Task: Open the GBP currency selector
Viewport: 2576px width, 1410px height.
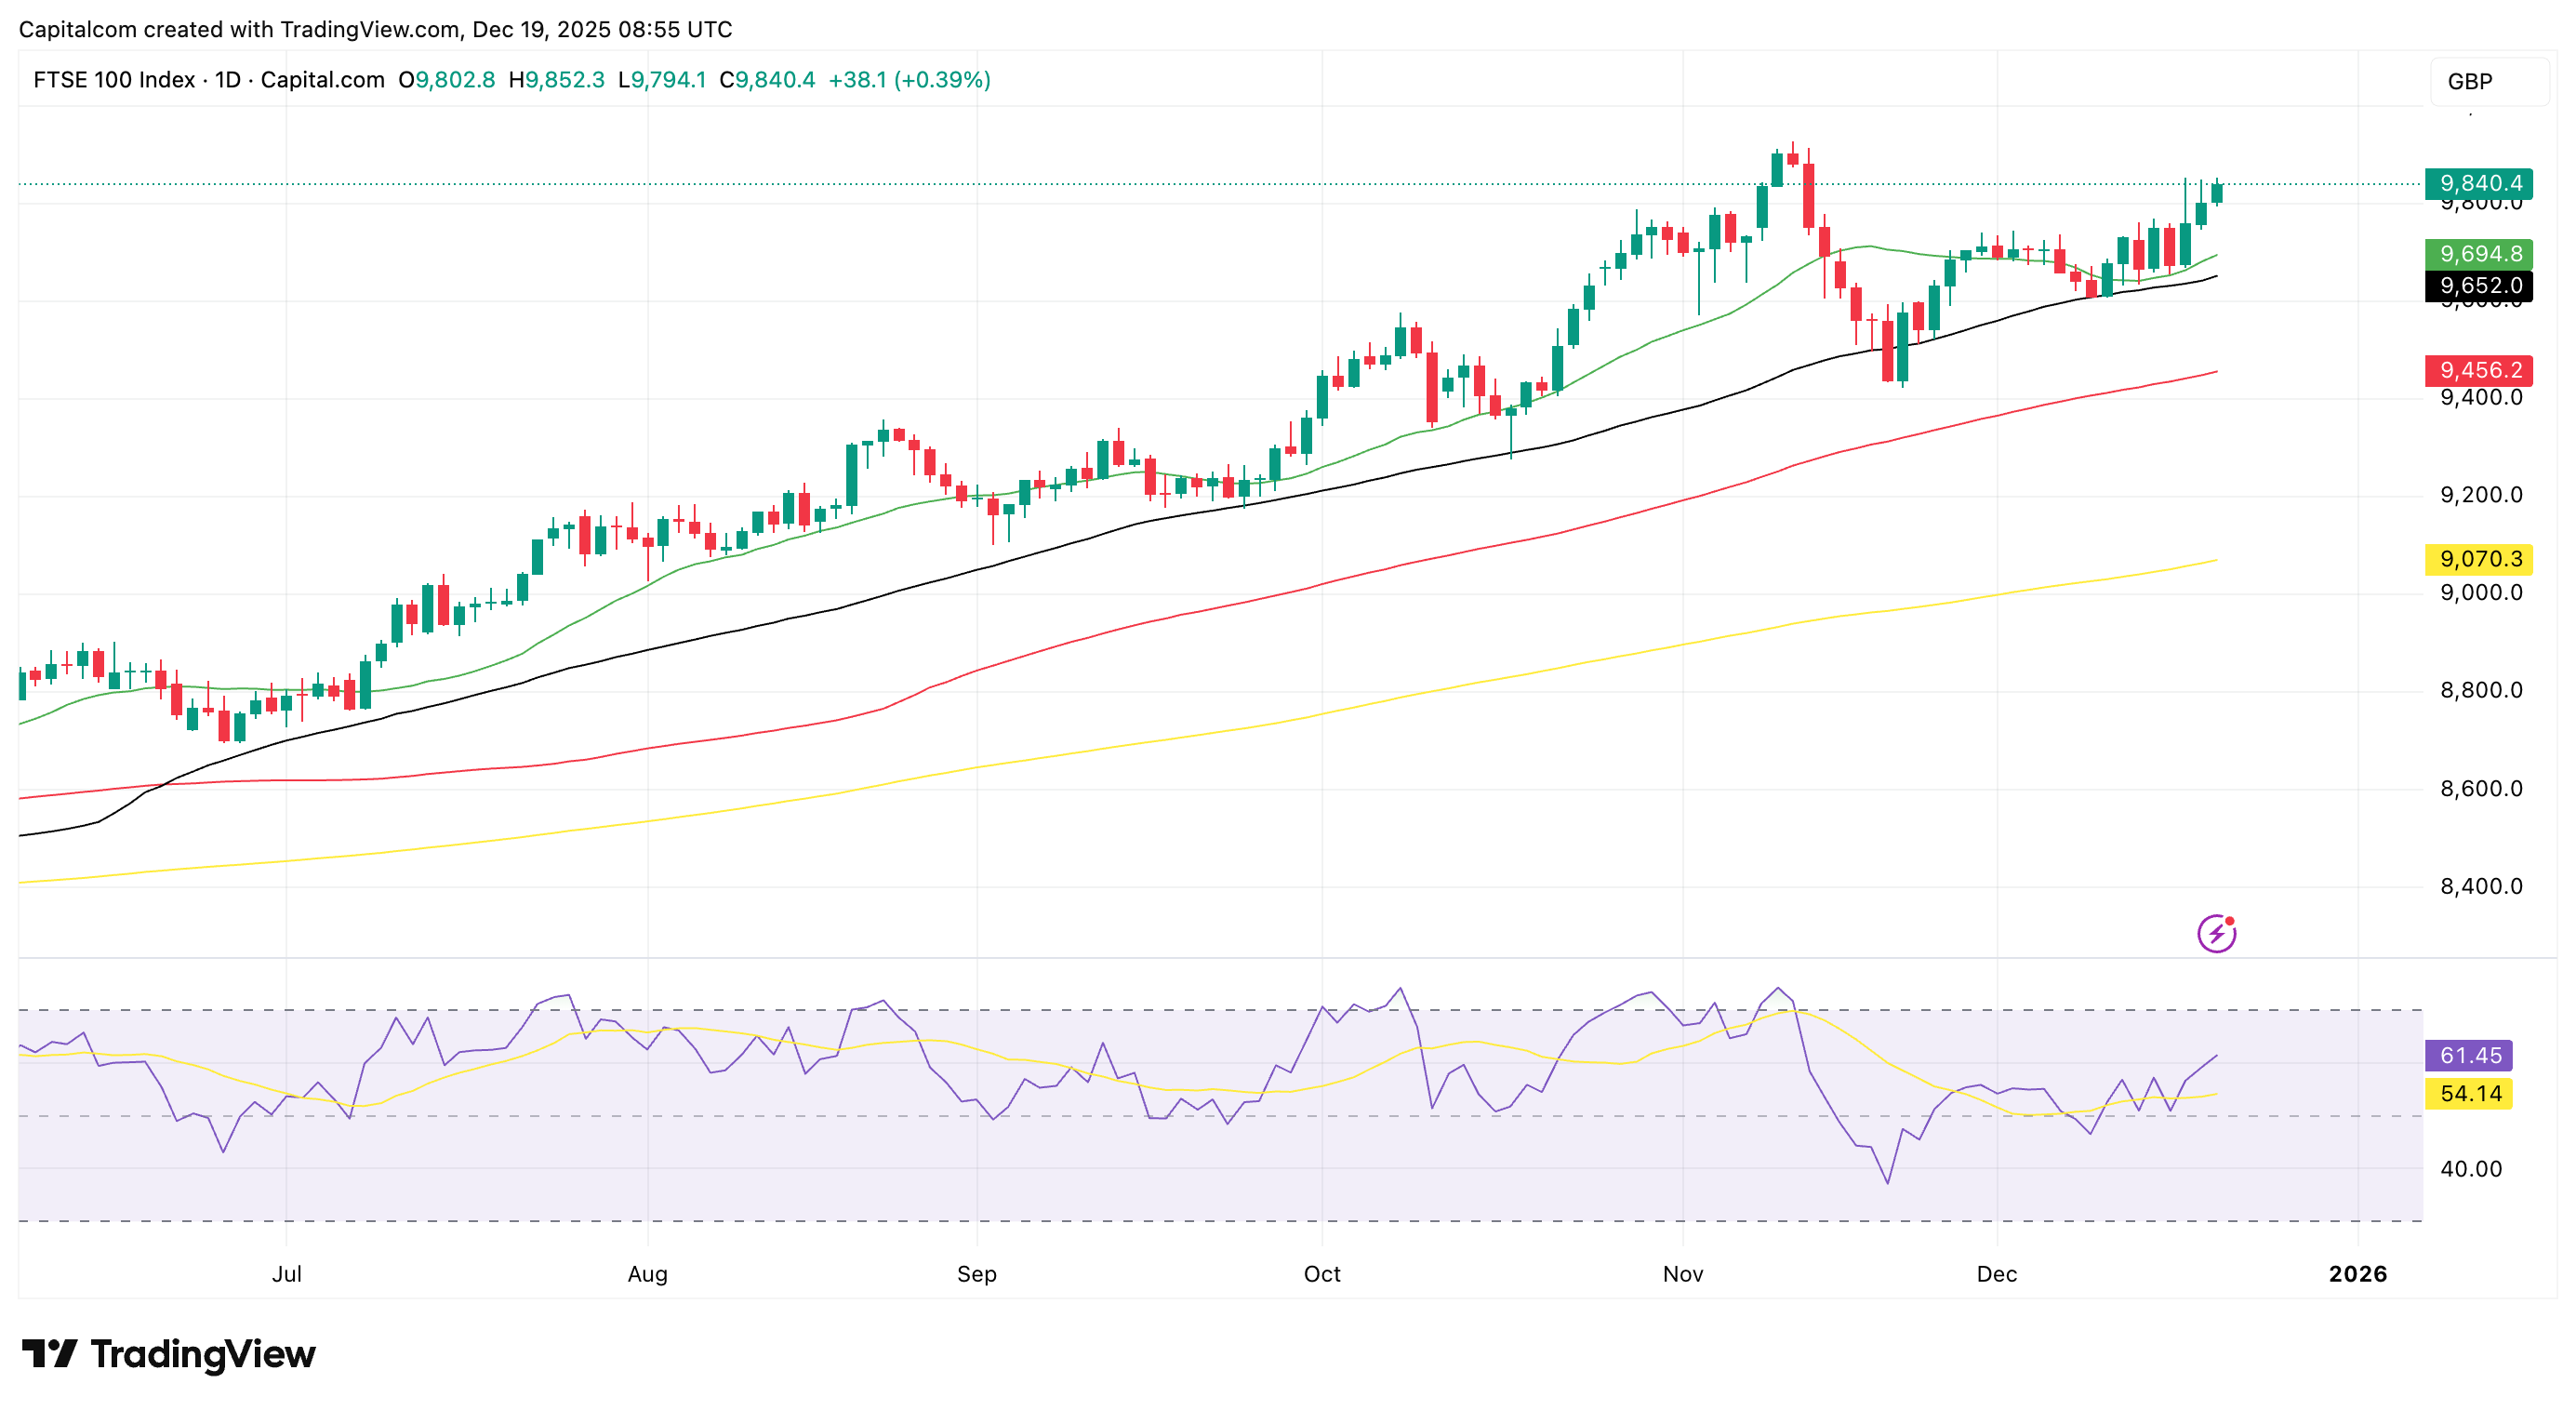Action: click(x=2488, y=81)
